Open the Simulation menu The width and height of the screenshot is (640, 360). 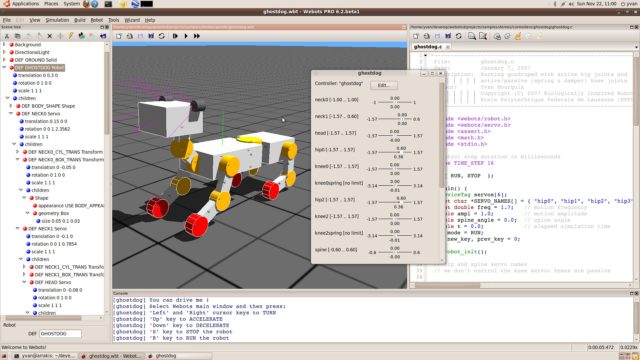pyautogui.click(x=57, y=20)
